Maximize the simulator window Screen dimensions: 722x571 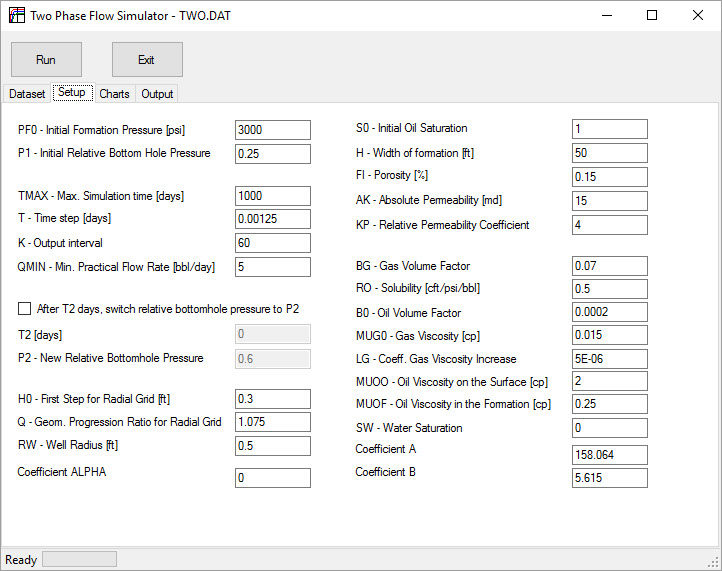tap(651, 15)
